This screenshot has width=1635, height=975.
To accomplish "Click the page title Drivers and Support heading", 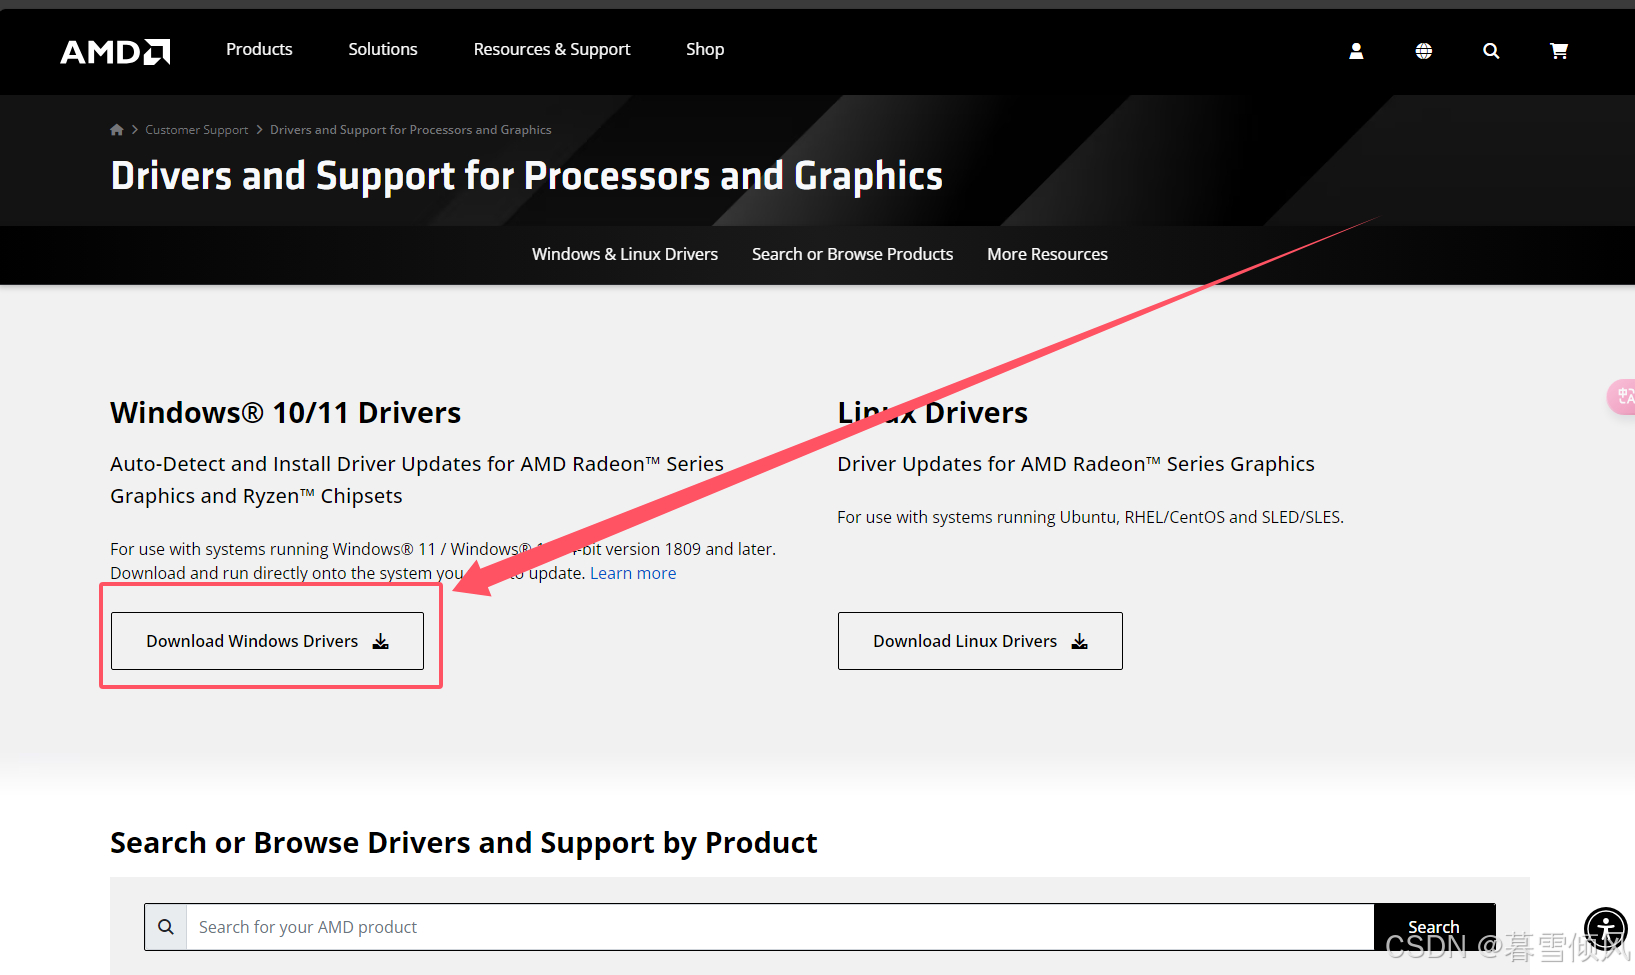I will click(527, 176).
